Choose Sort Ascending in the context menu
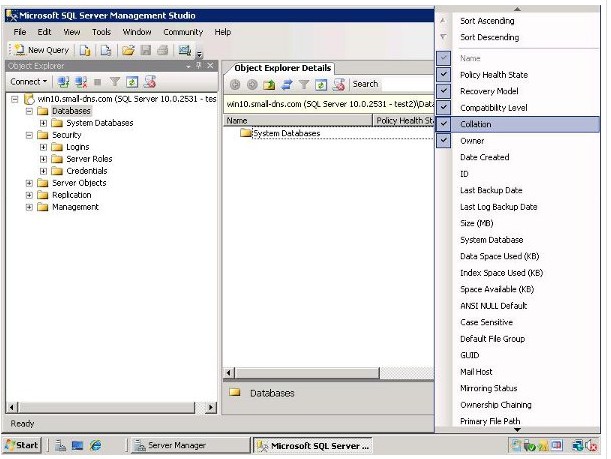The width and height of the screenshot is (611, 459). pos(487,21)
